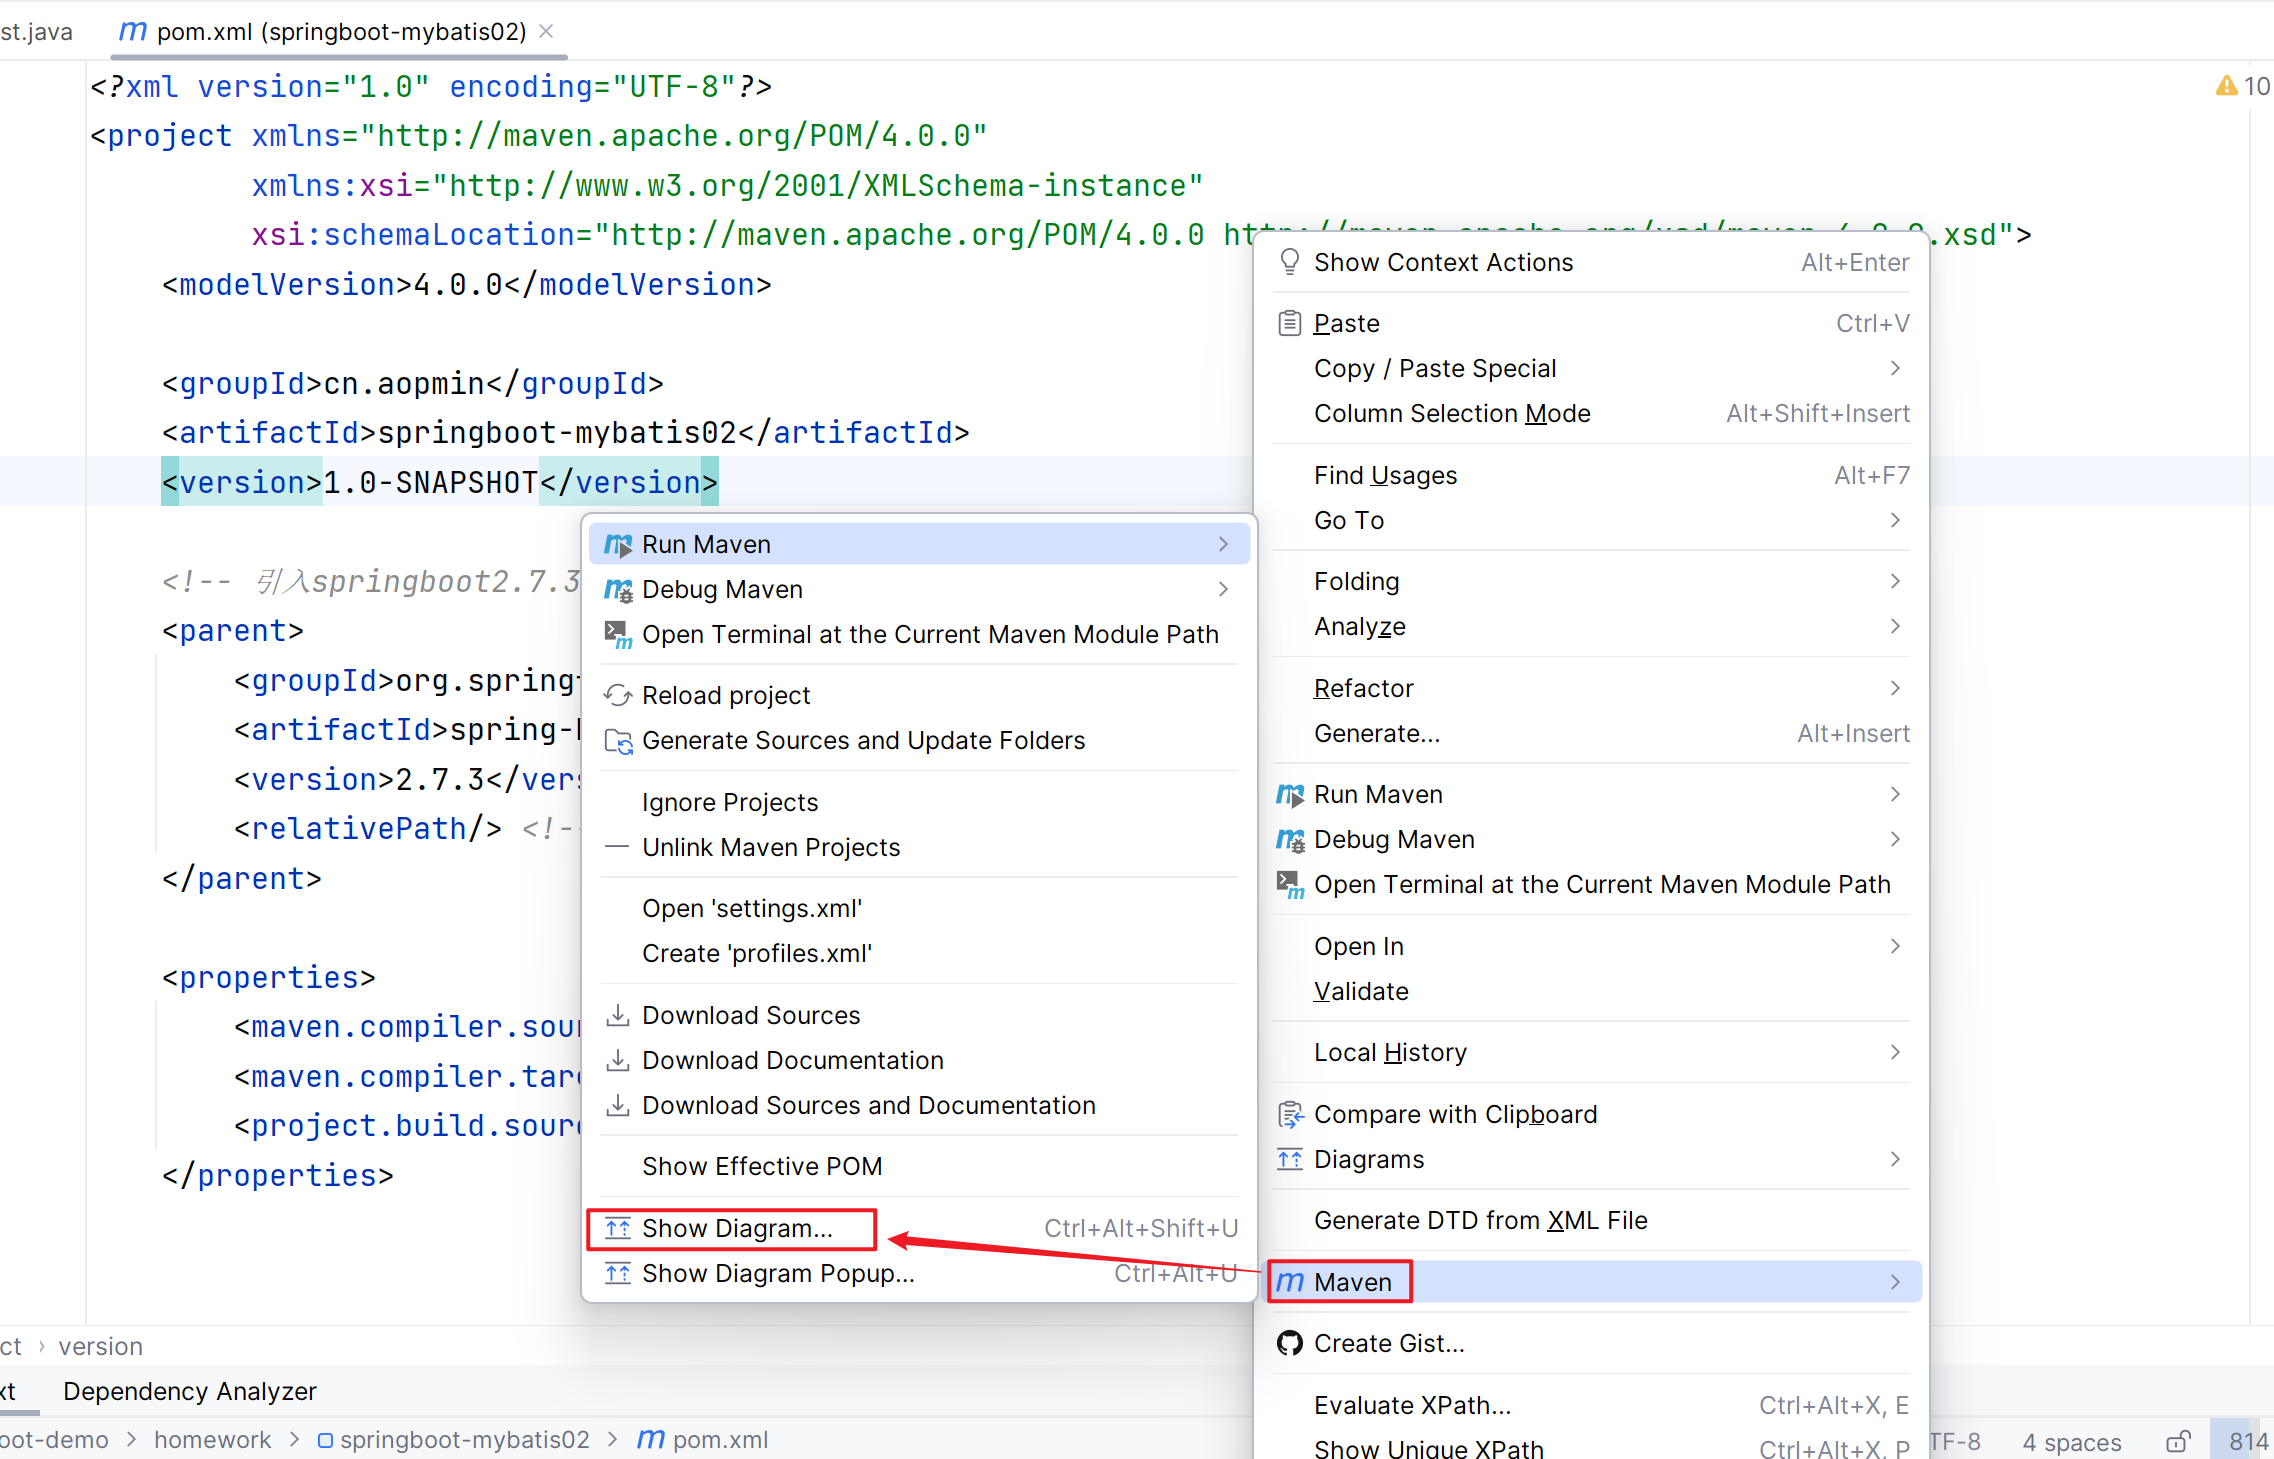The image size is (2274, 1459).
Task: Click the Download Sources arrow icon
Action: [x=618, y=1016]
